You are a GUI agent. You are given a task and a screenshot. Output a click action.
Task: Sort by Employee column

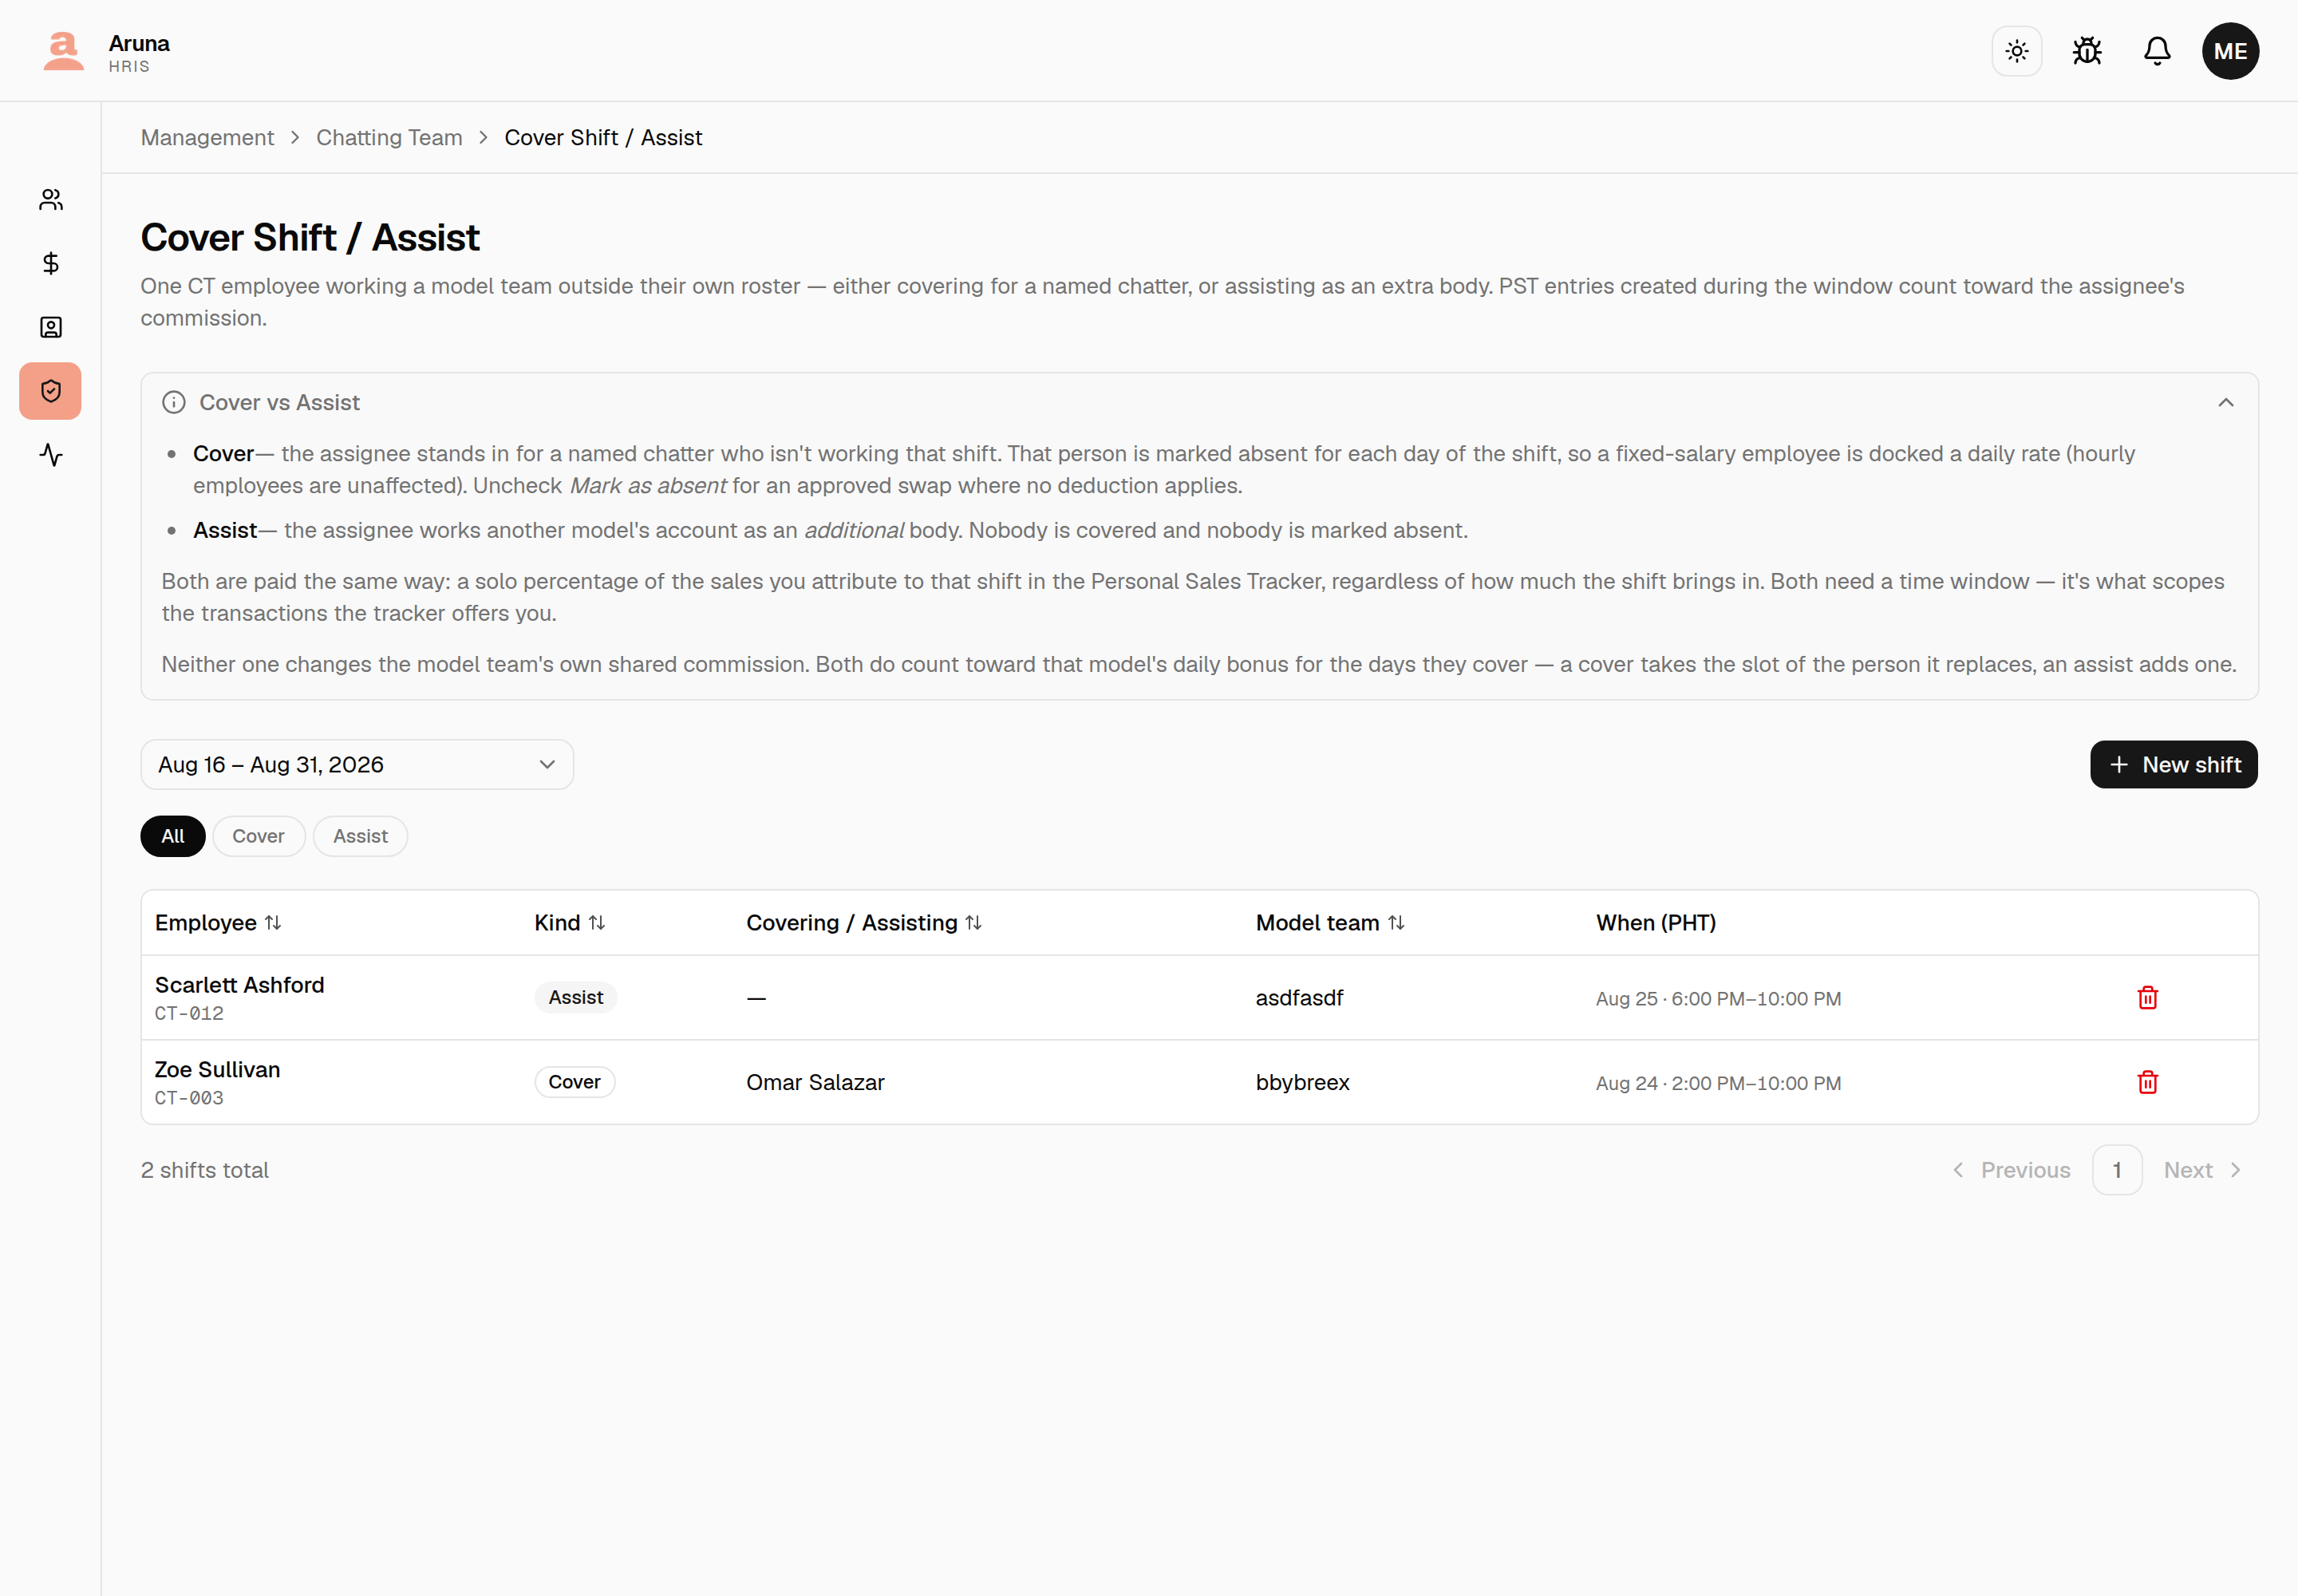tap(218, 923)
